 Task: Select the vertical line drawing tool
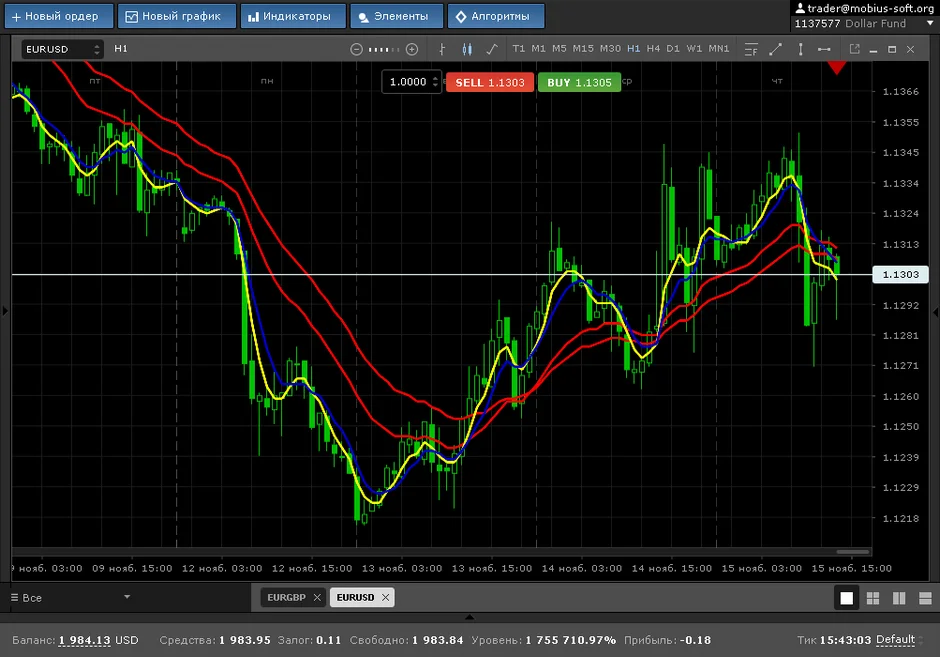pyautogui.click(x=800, y=49)
